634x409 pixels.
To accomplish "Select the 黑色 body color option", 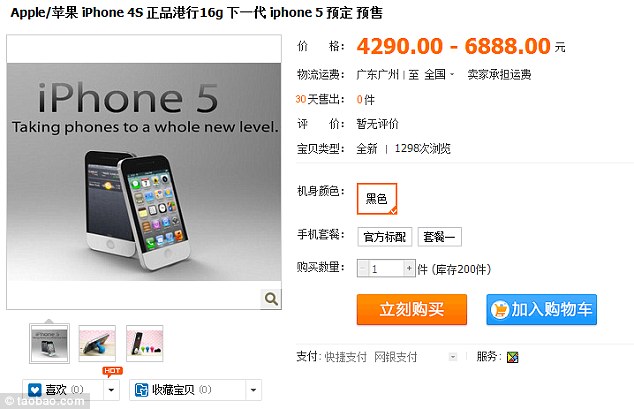I will (377, 199).
